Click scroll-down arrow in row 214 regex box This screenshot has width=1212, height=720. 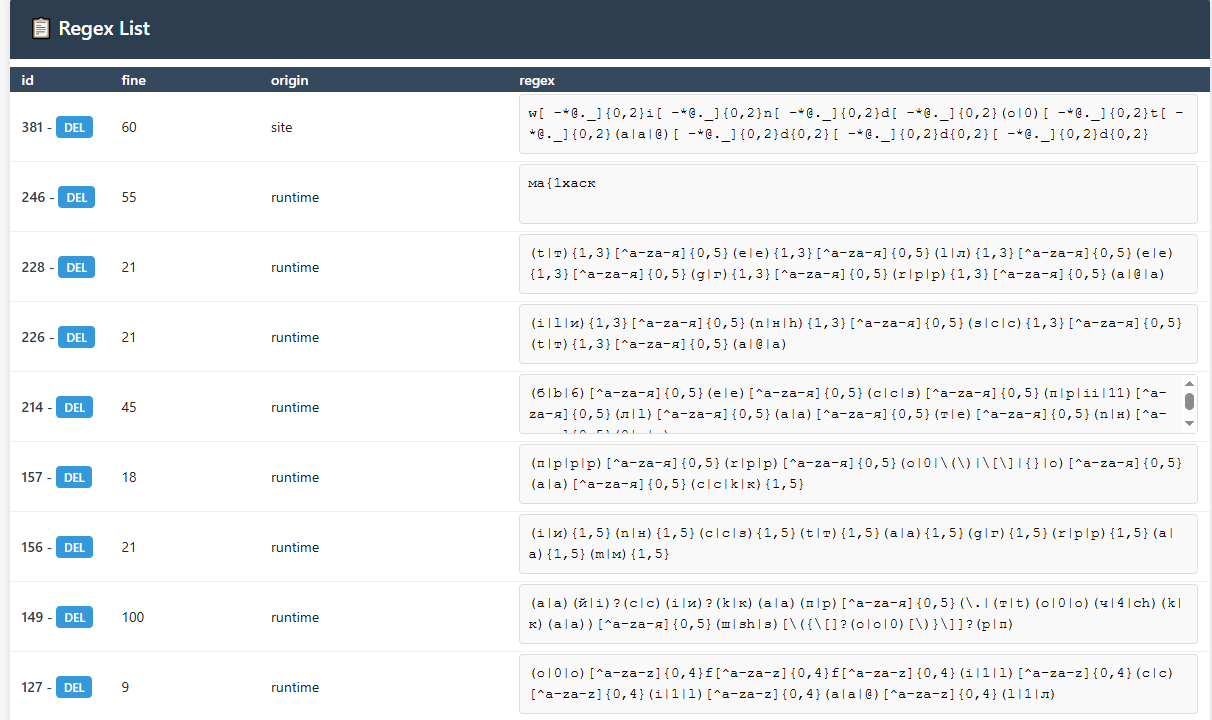(x=1189, y=424)
